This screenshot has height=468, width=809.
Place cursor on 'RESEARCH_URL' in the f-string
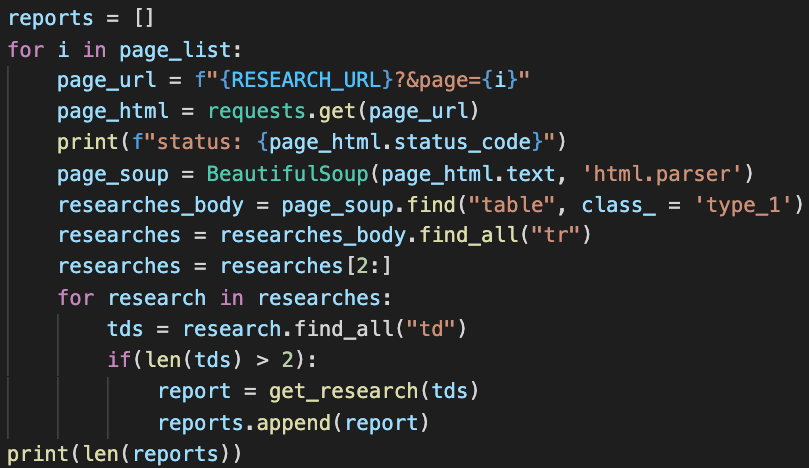click(x=306, y=80)
